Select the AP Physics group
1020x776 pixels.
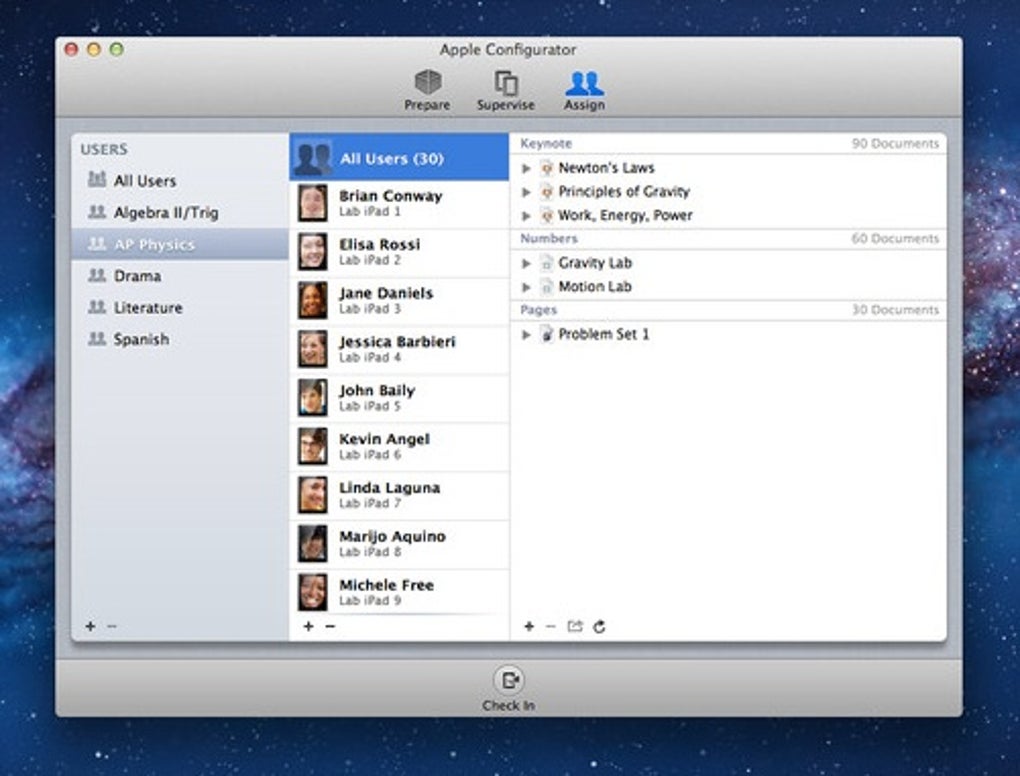point(180,244)
